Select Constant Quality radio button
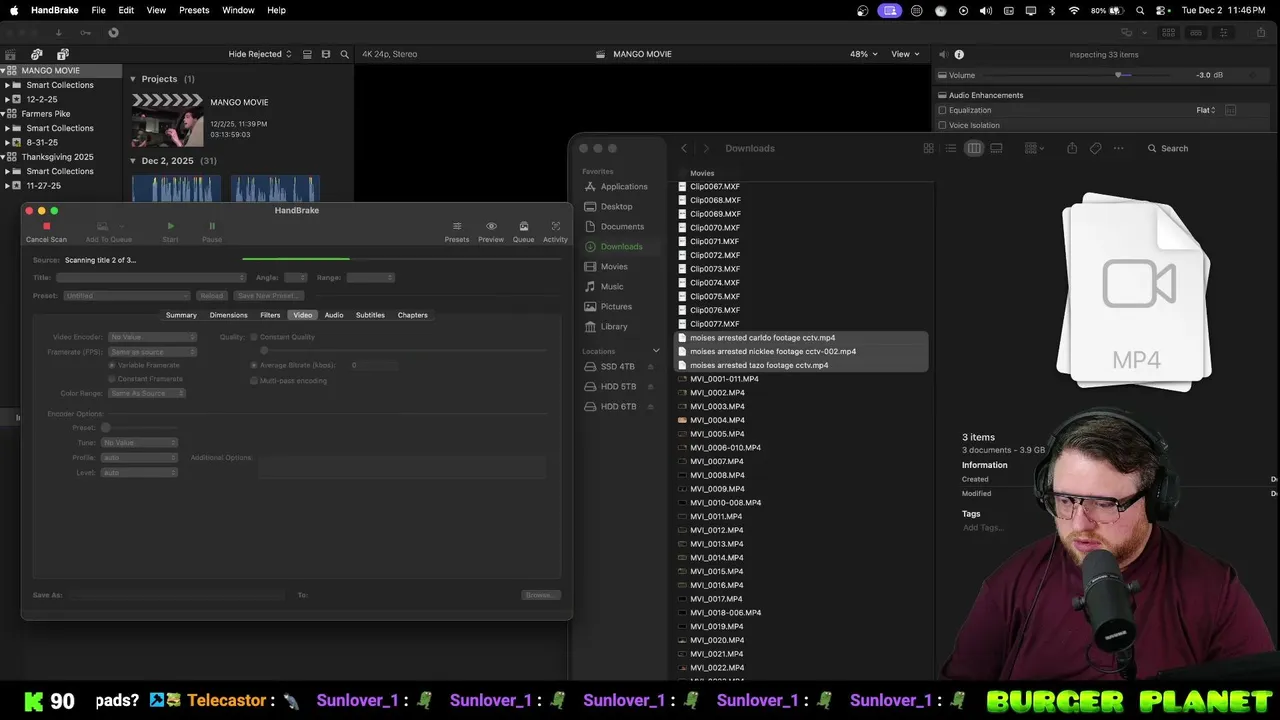The height and width of the screenshot is (720, 1280). point(254,337)
